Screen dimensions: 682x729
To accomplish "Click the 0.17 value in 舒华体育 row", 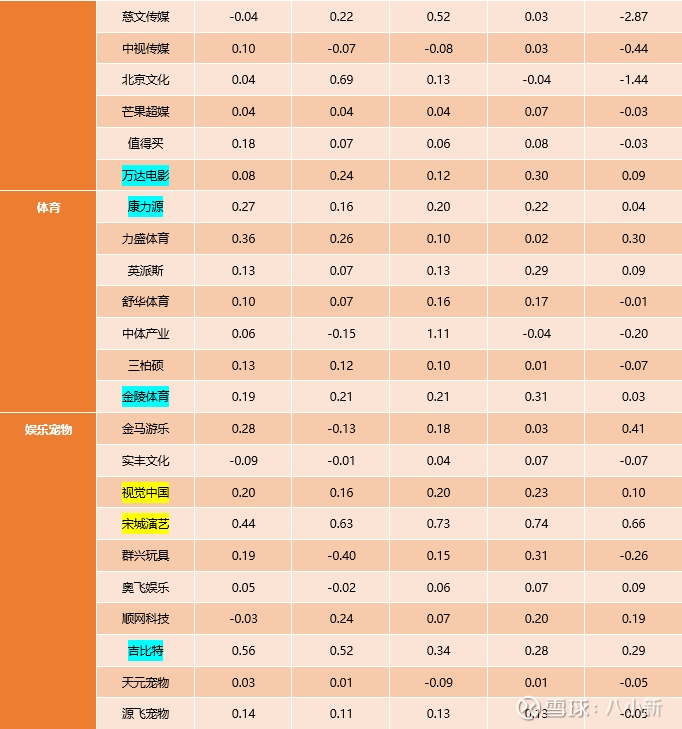I will click(x=536, y=302).
